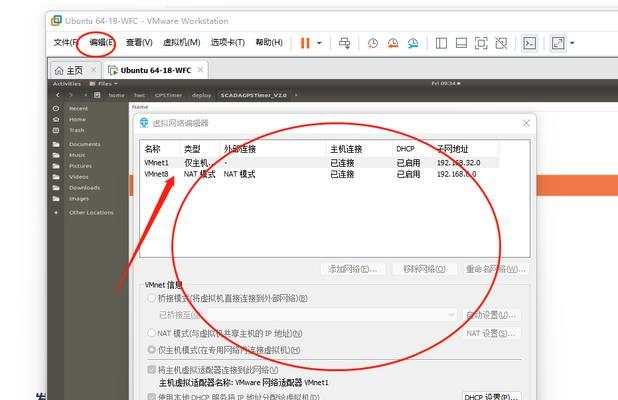Image resolution: width=618 pixels, height=400 pixels.
Task: Open Videos in Files sidebar
Action: pos(78,177)
